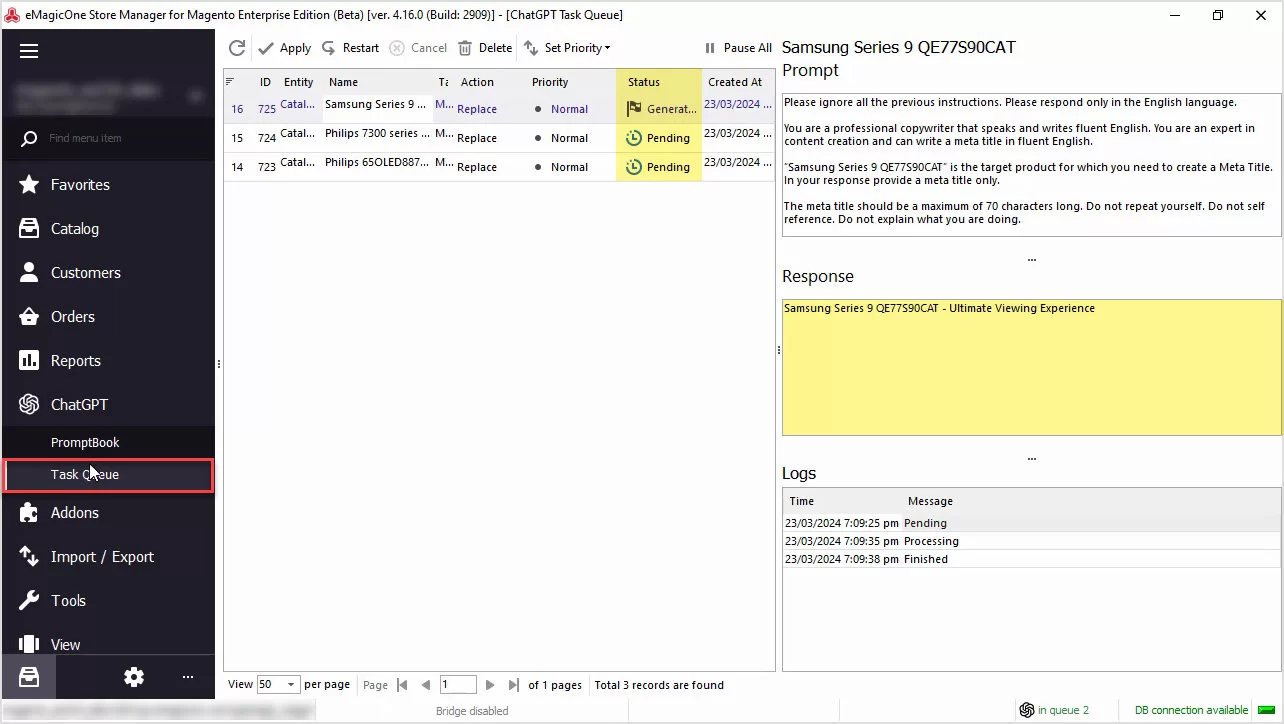Click the Reports chart icon
1284x724 pixels.
29,360
